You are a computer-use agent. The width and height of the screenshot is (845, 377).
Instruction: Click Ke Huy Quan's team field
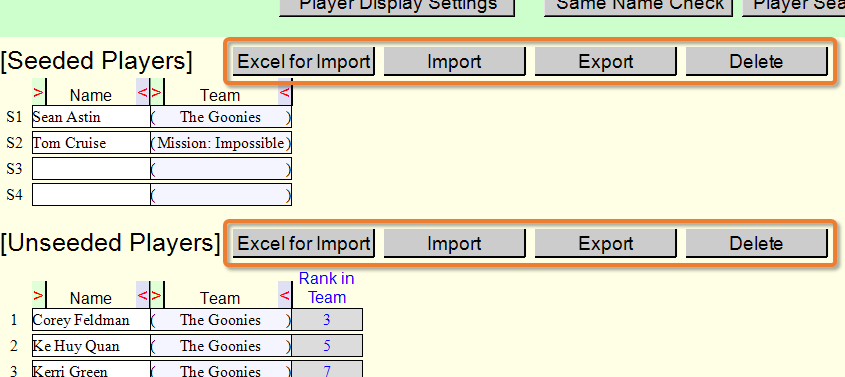point(221,345)
